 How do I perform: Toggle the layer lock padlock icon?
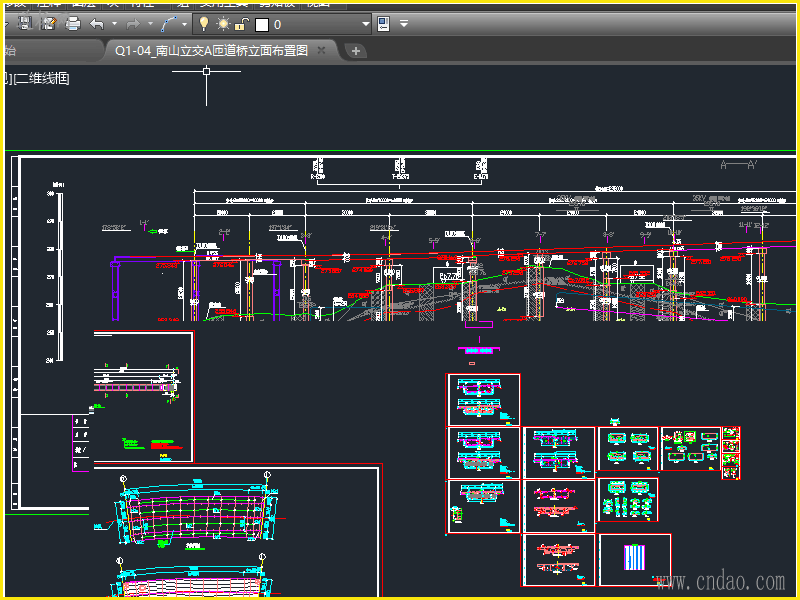[x=241, y=23]
